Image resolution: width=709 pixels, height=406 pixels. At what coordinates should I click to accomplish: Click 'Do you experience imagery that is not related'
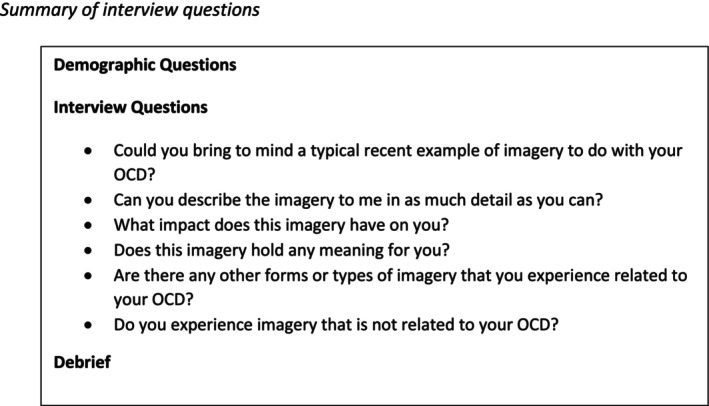(336, 325)
